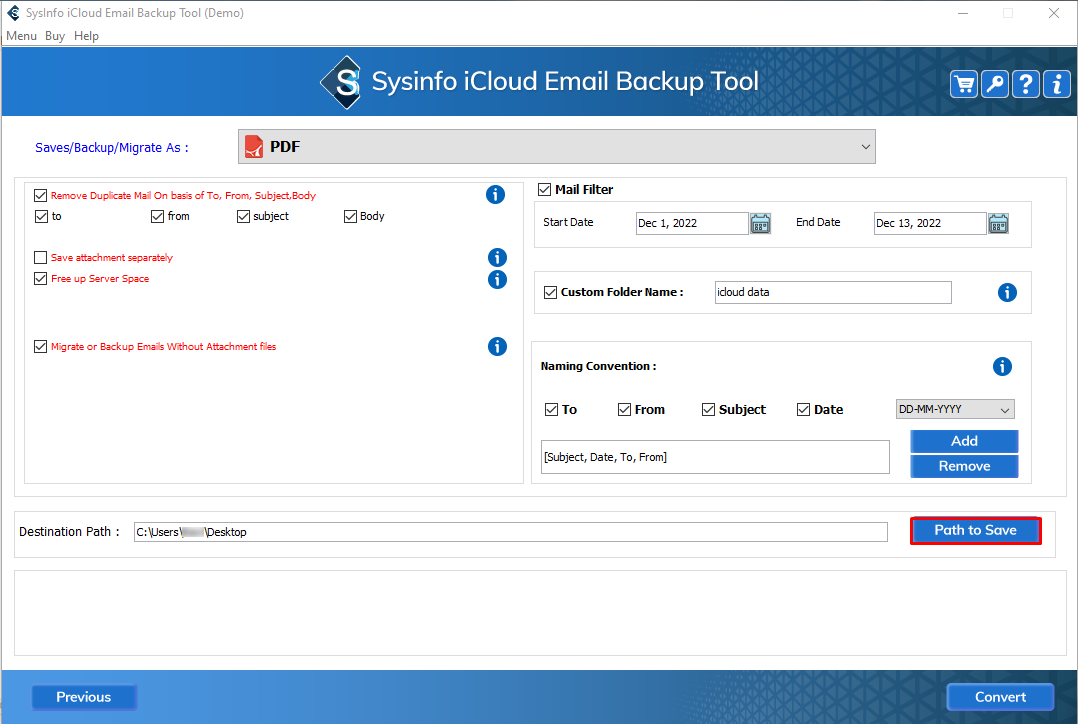Uncheck Free up Server Space
This screenshot has width=1078, height=724.
(41, 279)
